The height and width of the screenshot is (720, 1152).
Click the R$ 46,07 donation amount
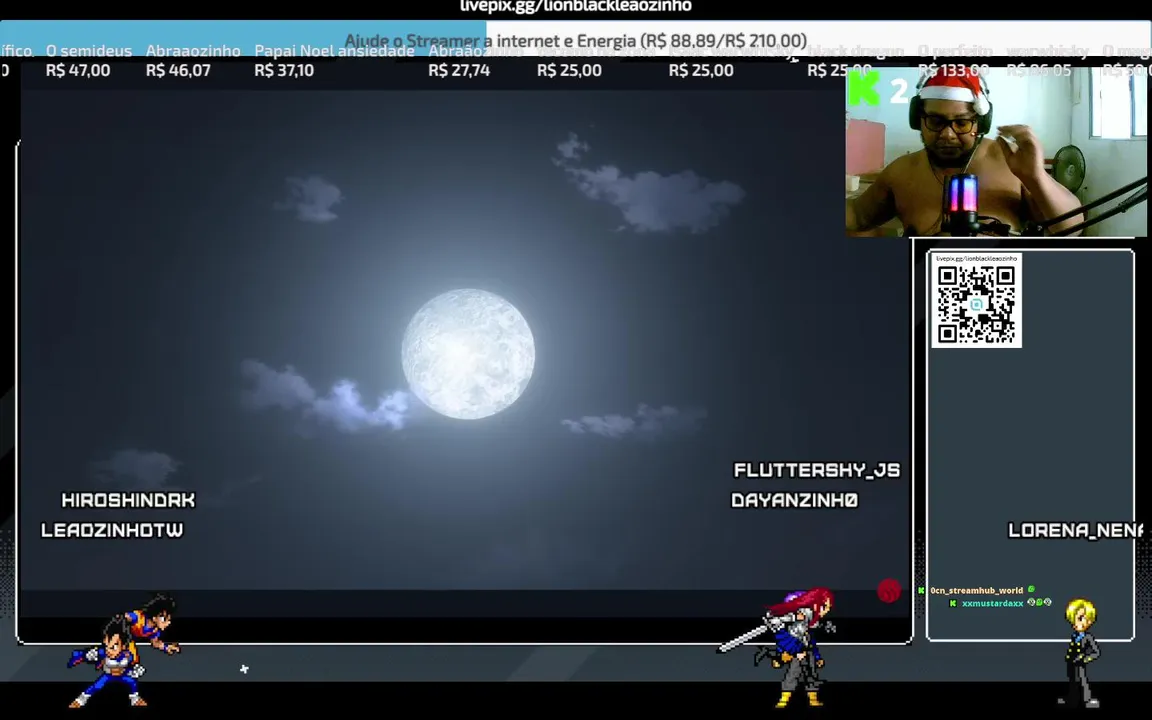pyautogui.click(x=179, y=71)
